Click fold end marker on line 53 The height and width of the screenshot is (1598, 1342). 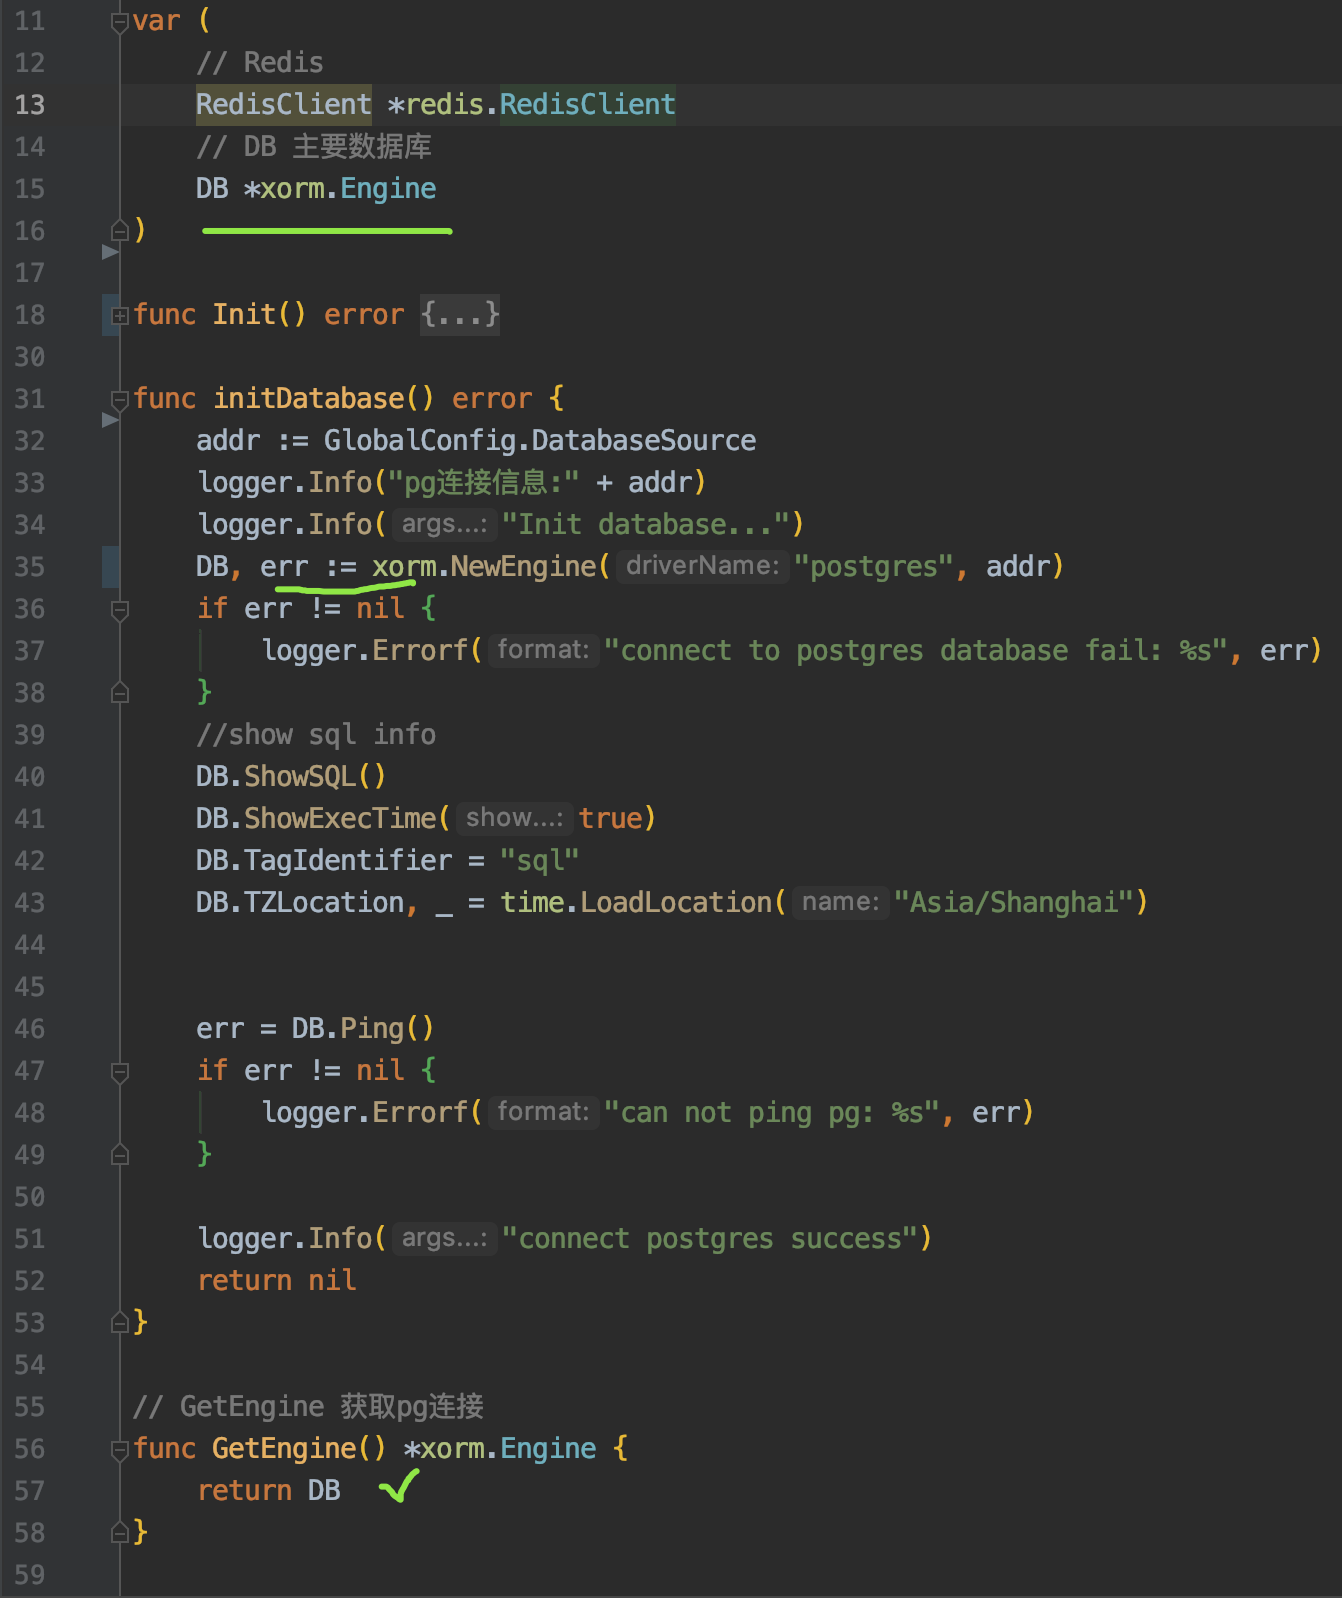point(120,1323)
